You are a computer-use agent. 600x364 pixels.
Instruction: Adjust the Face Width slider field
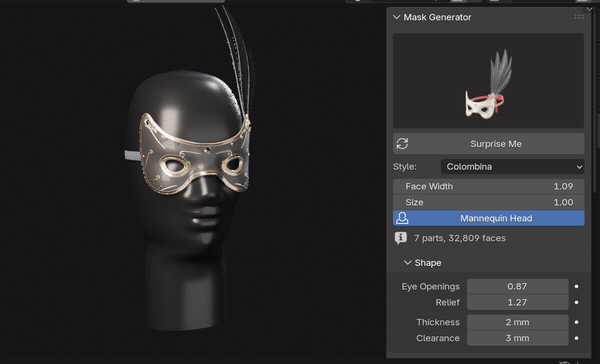pos(488,186)
